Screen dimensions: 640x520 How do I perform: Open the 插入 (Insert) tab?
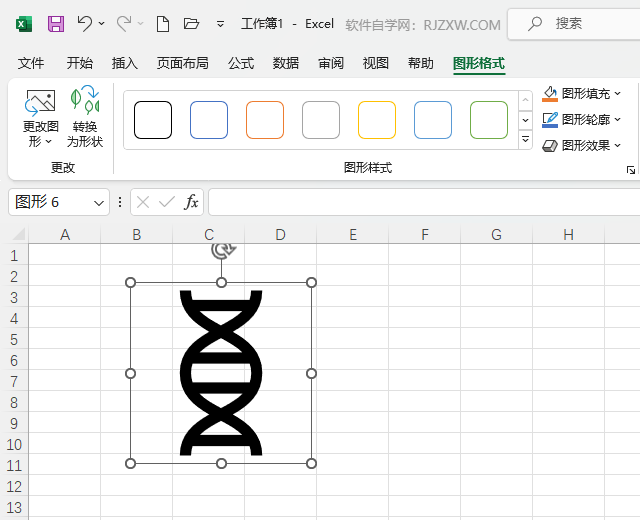click(x=125, y=63)
